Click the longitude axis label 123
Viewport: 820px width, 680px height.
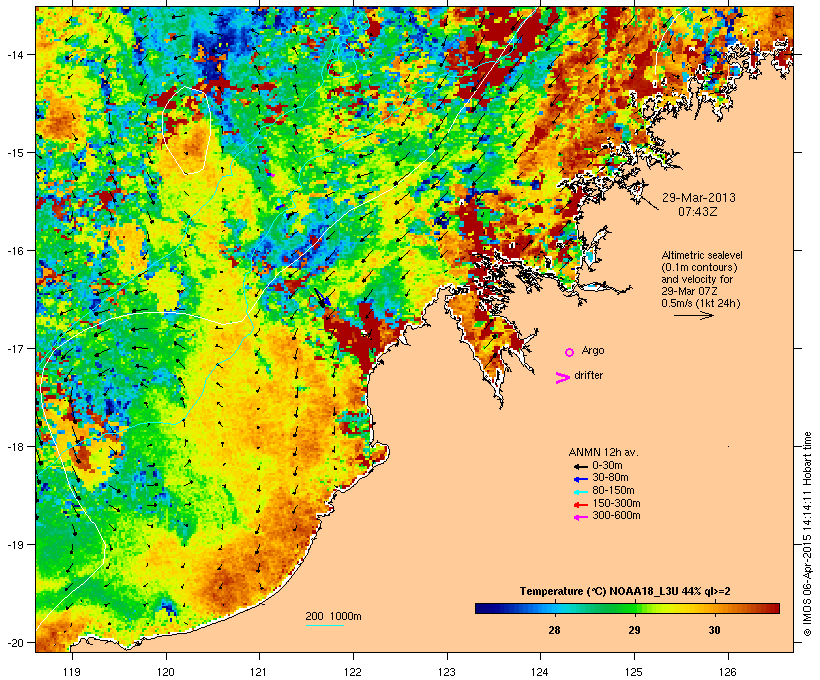[447, 672]
